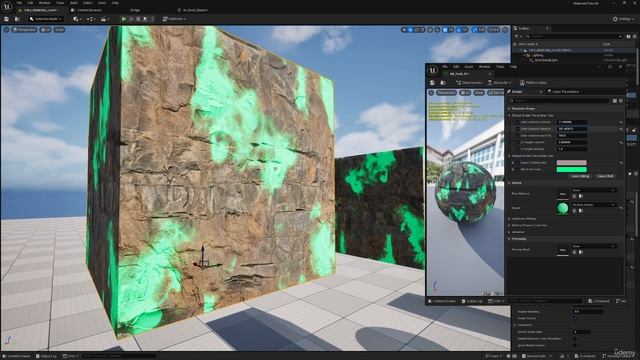Open Outliner settings gear icon
Image resolution: width=640 pixels, height=360 pixels.
[x=635, y=37]
